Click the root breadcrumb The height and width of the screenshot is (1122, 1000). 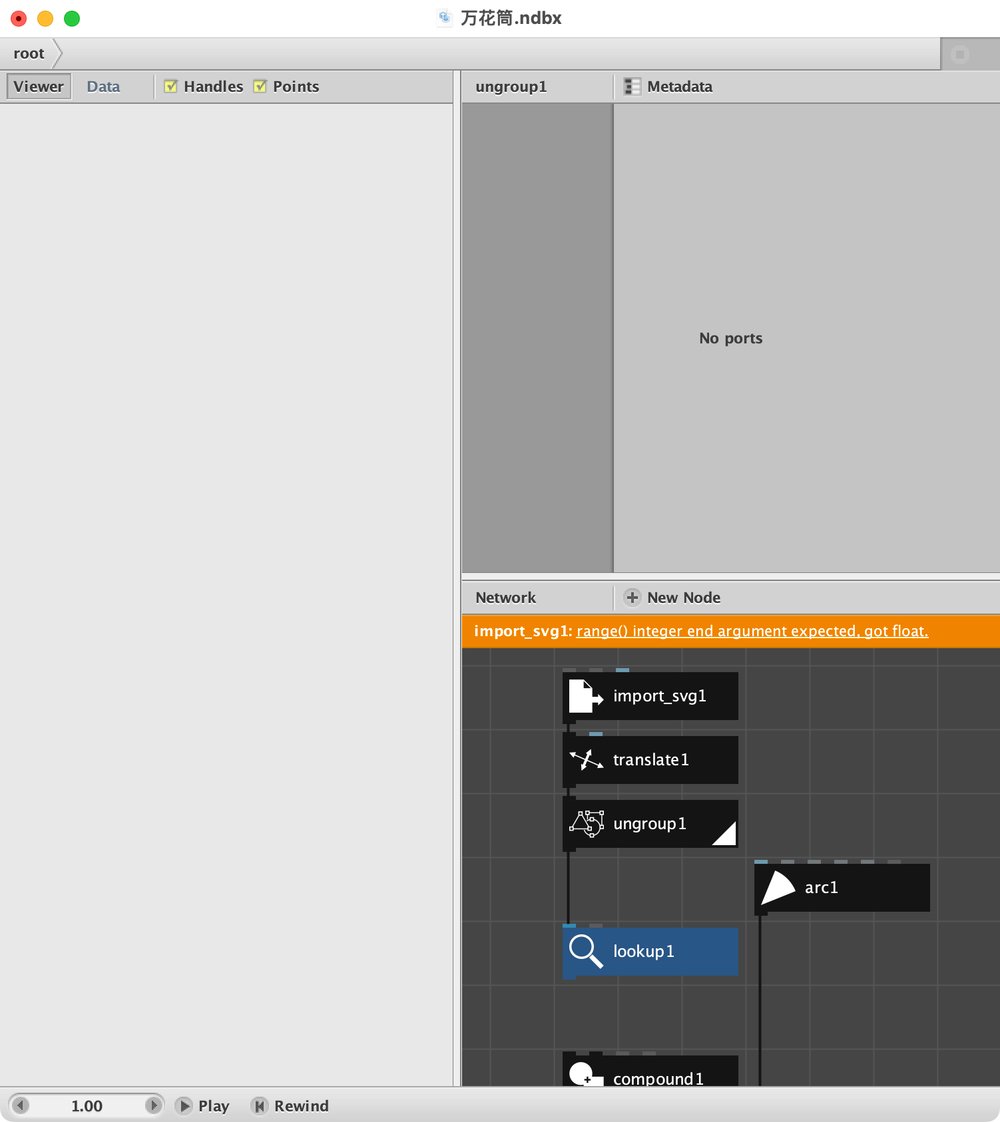coord(29,54)
